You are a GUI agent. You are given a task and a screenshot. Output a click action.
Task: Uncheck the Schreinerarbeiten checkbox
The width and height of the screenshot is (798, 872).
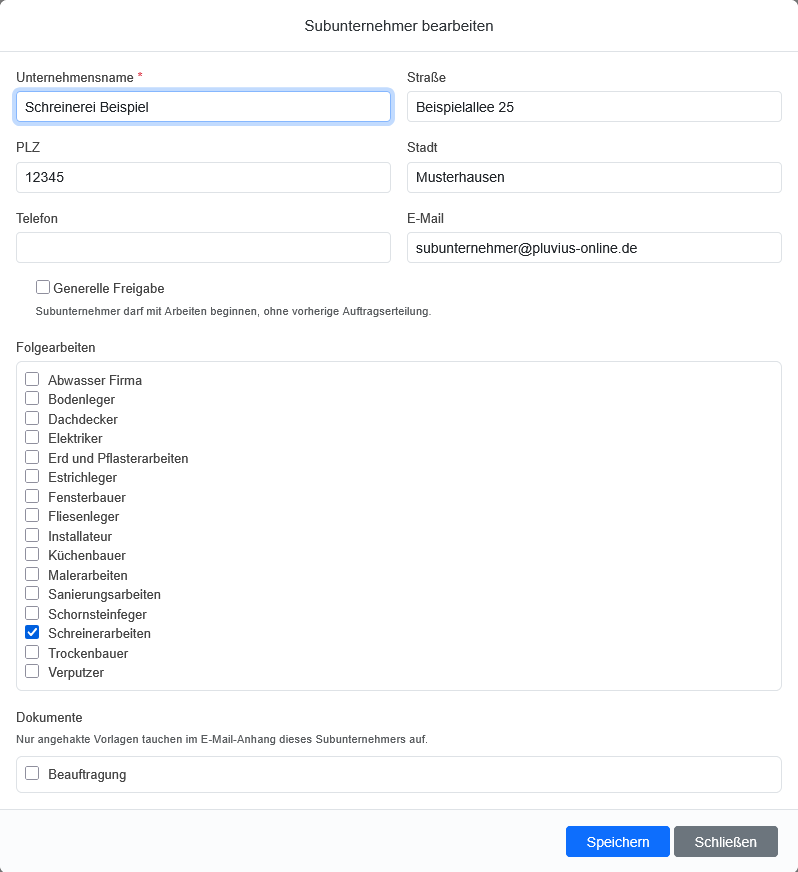click(32, 632)
